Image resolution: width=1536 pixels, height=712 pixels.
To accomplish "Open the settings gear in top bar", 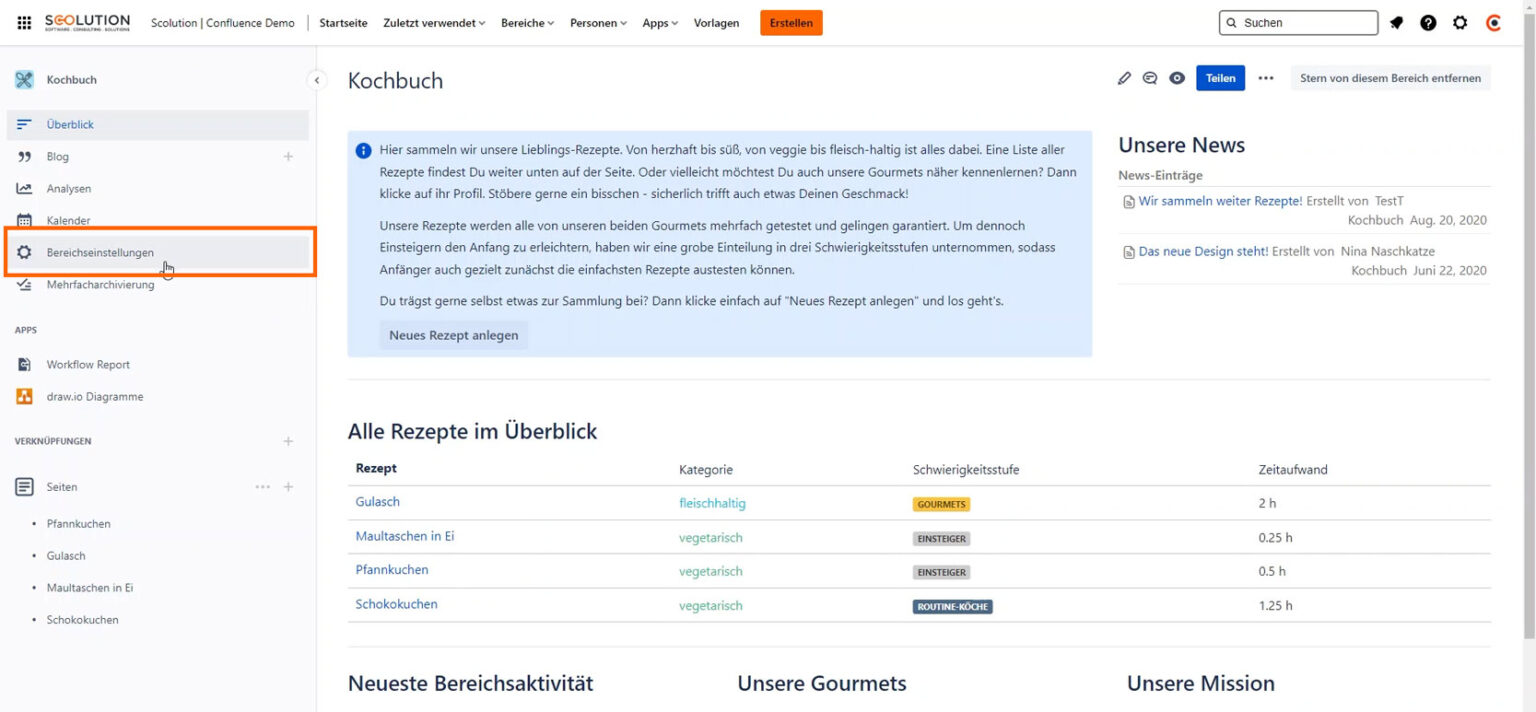I will pos(1460,23).
